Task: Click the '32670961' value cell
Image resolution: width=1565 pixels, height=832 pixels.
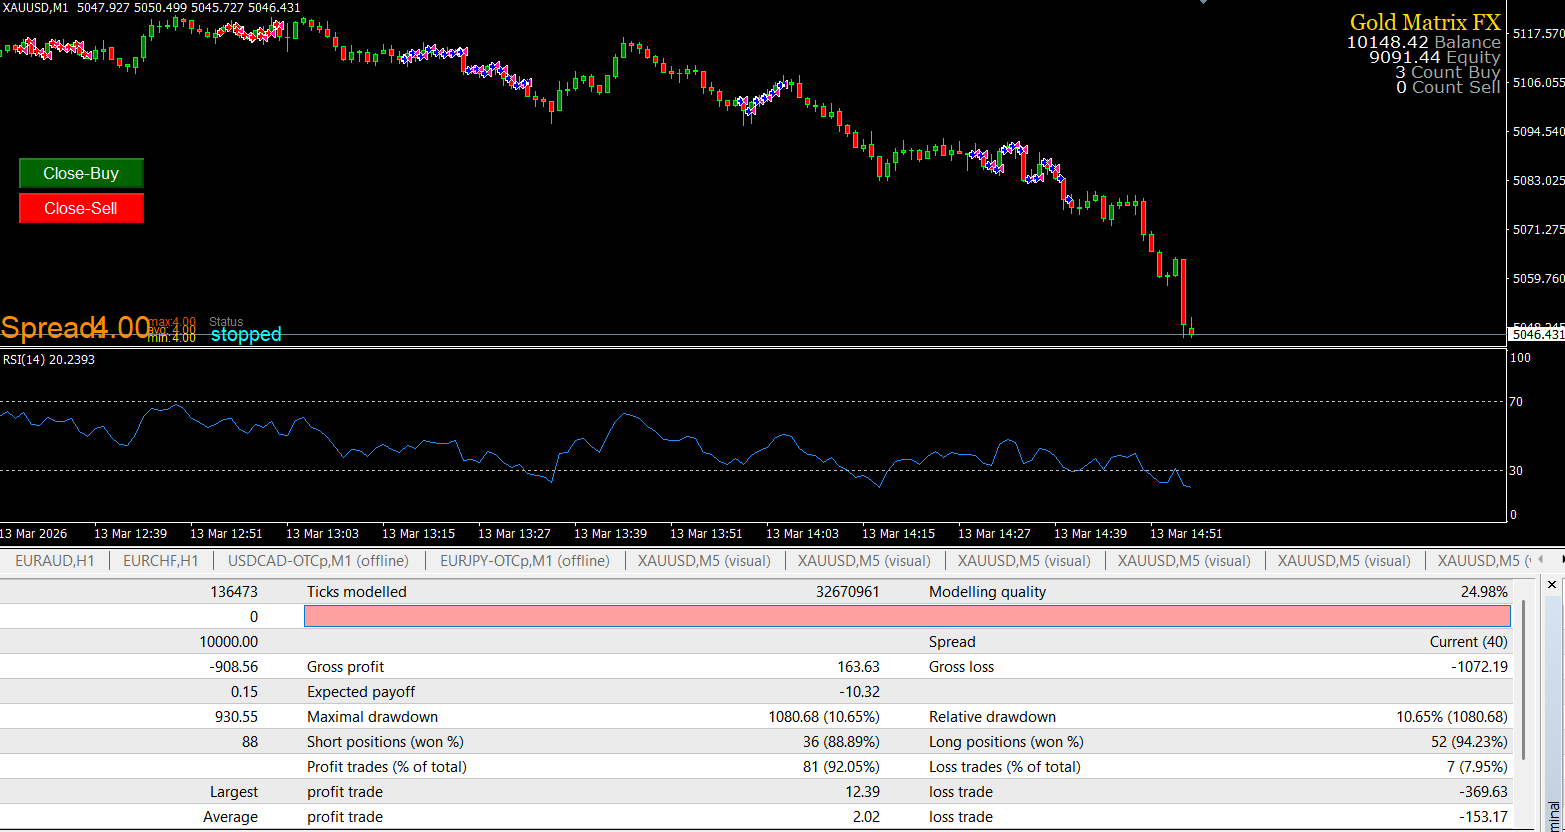Action: 848,592
